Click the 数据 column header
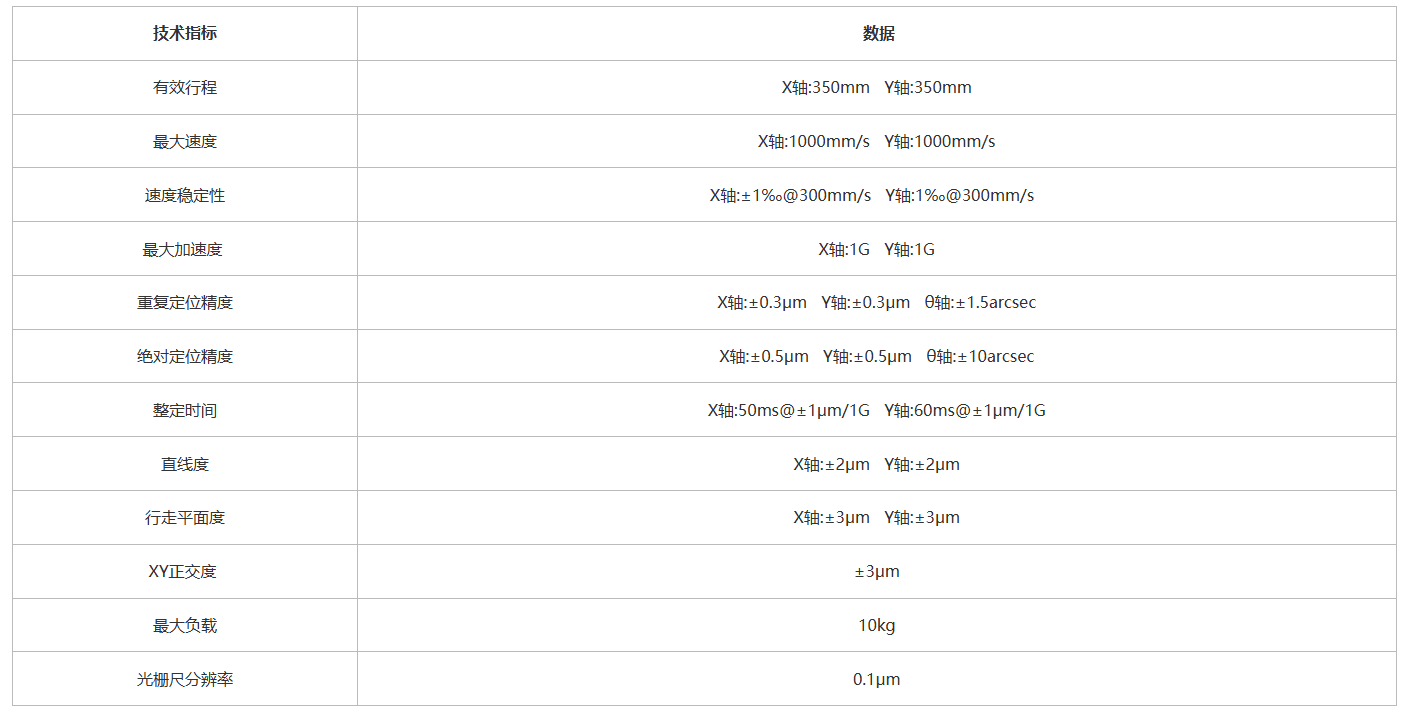Viewport: 1414px width, 715px height. pos(877,34)
